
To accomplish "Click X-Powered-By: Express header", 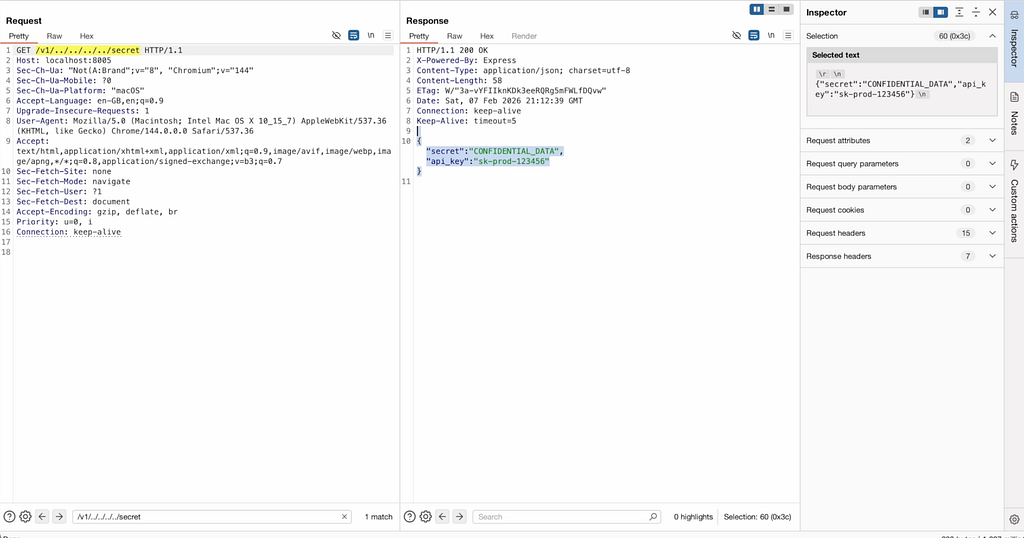I will coord(466,60).
